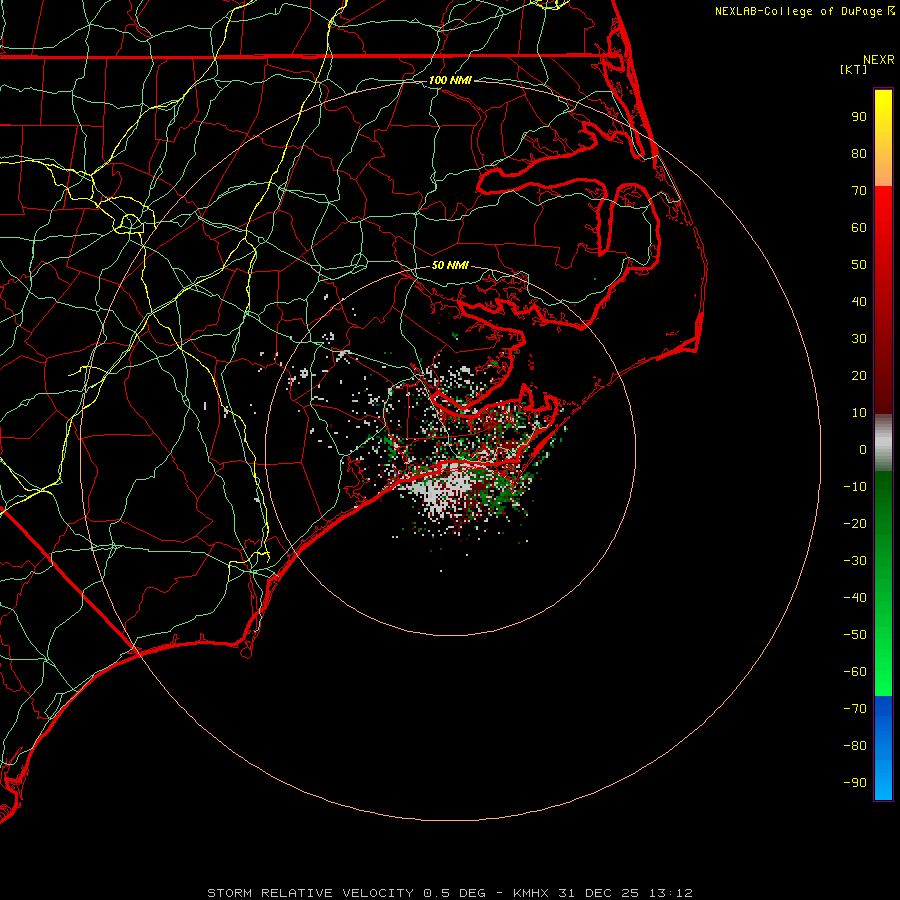Image resolution: width=900 pixels, height=900 pixels.
Task: Select the positive 10 knots scale value
Action: (859, 413)
